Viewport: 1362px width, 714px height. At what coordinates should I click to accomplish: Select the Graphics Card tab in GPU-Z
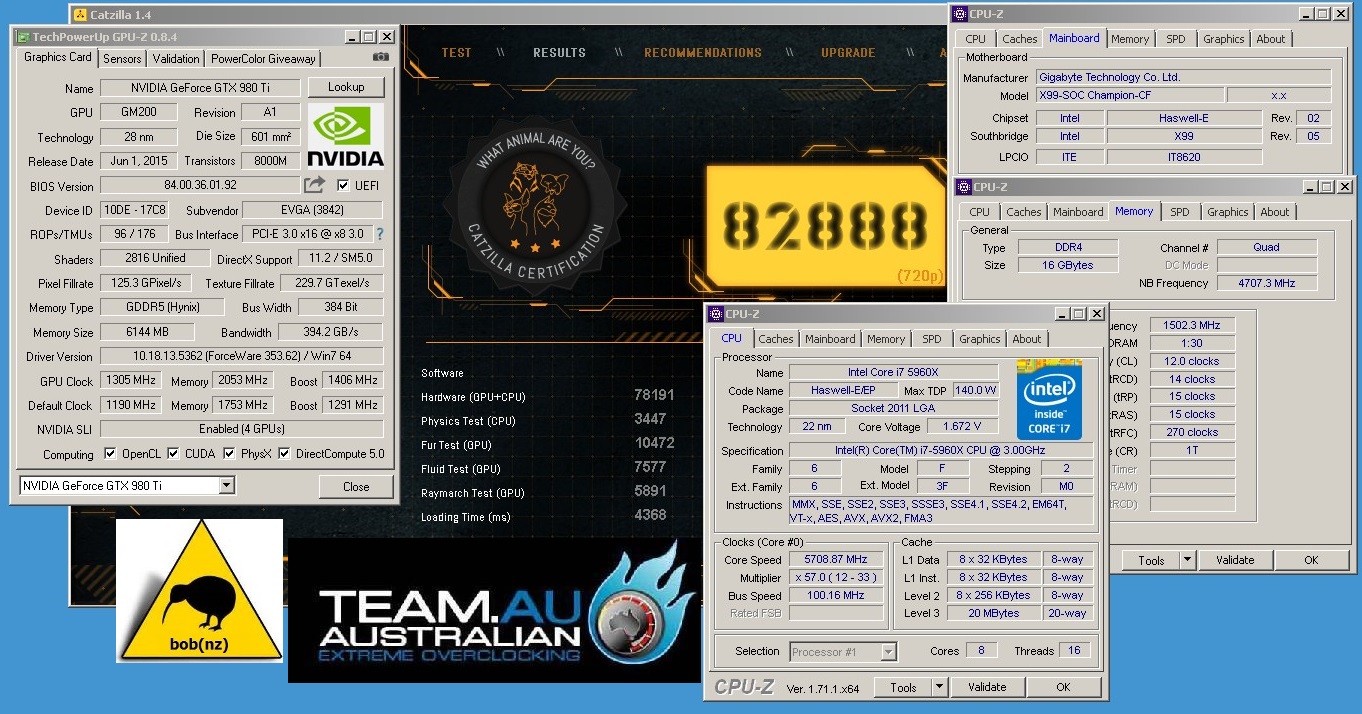[x=58, y=57]
